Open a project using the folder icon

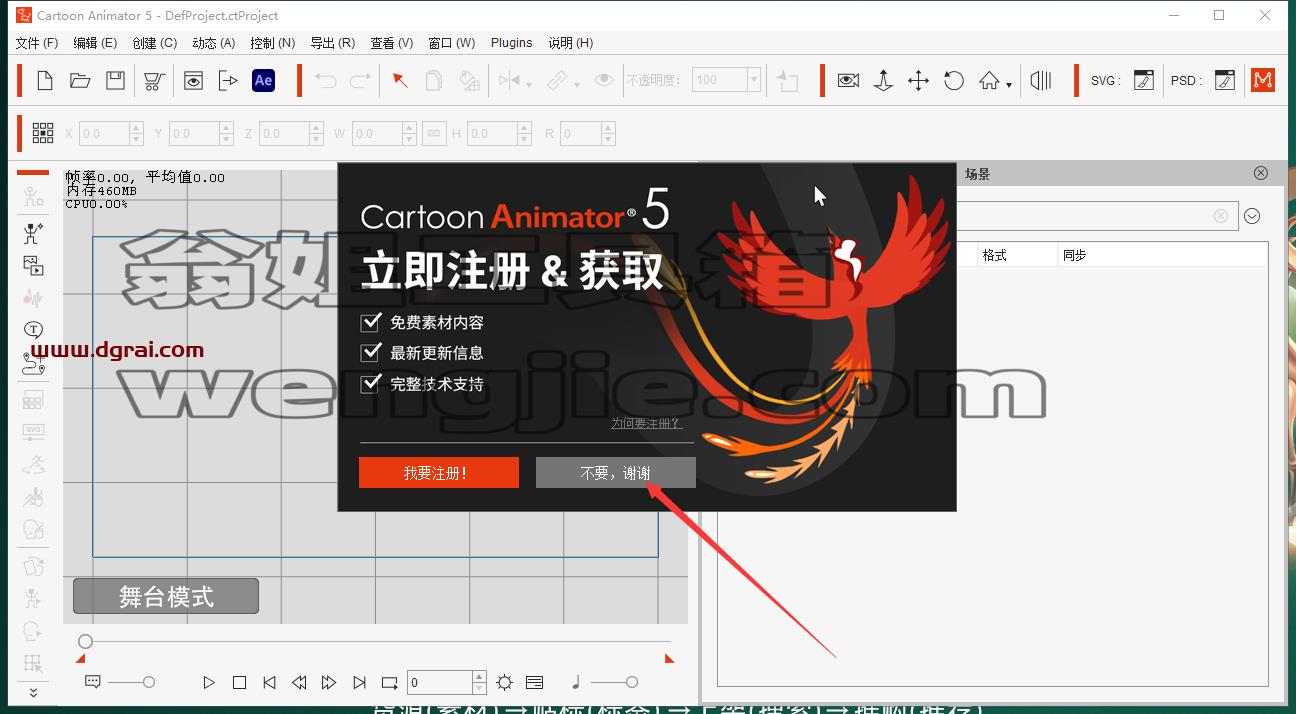(x=80, y=81)
